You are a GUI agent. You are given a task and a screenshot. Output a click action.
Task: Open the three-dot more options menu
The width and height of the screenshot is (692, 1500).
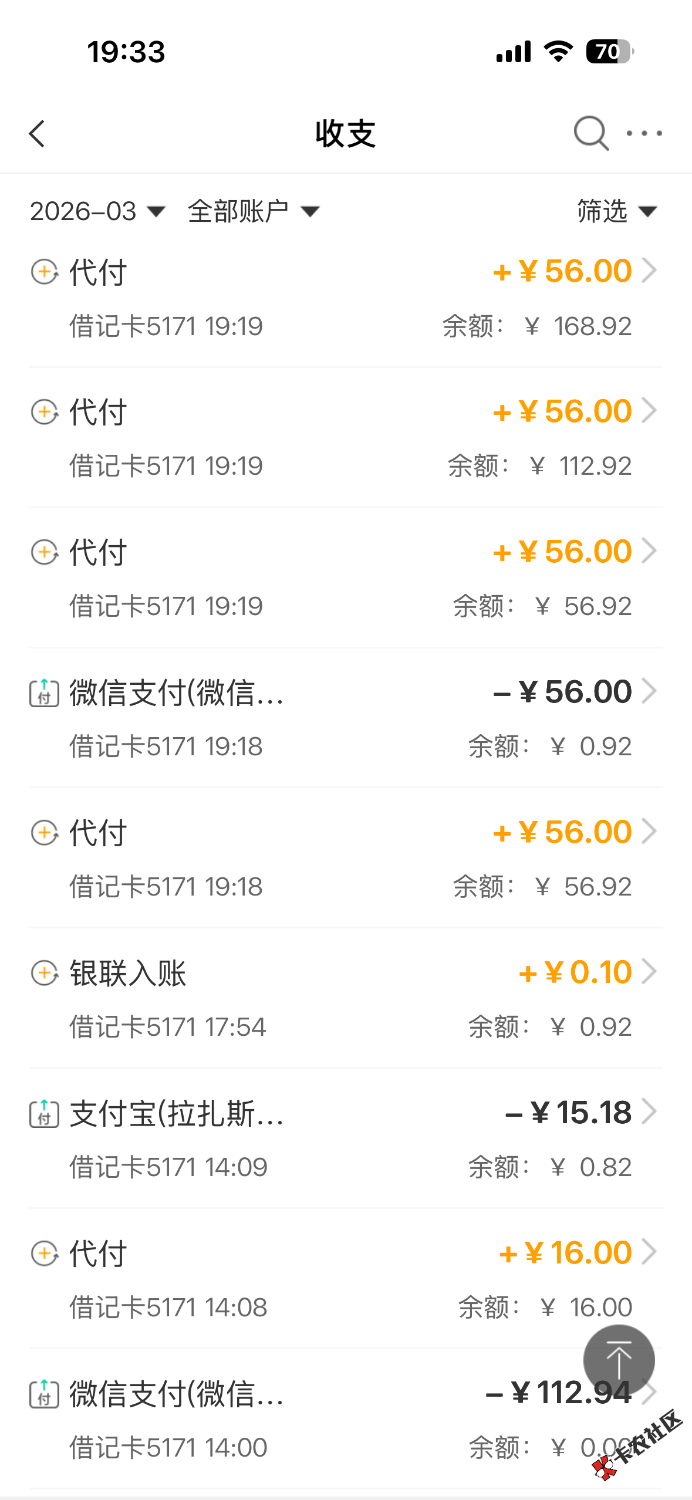click(x=644, y=133)
